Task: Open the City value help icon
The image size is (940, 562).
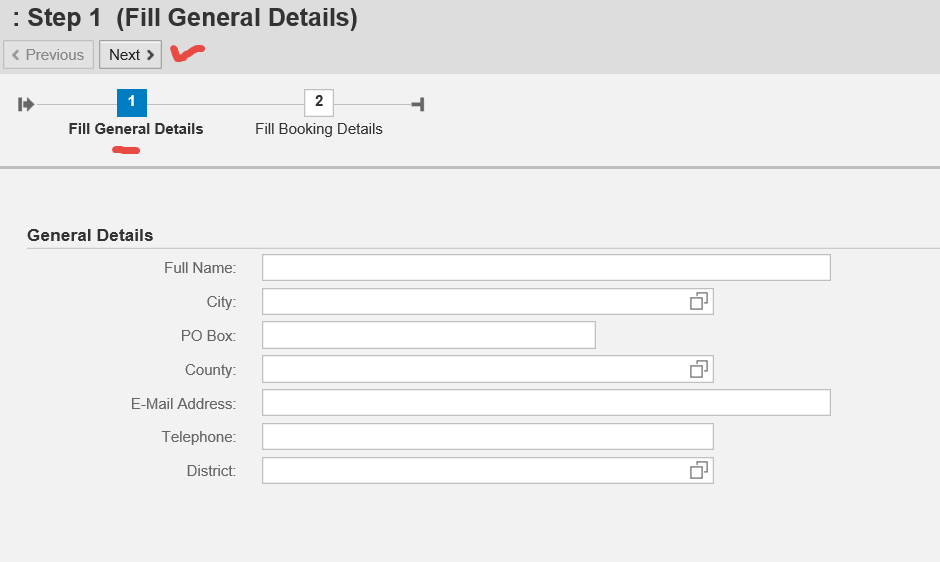Action: click(x=699, y=301)
